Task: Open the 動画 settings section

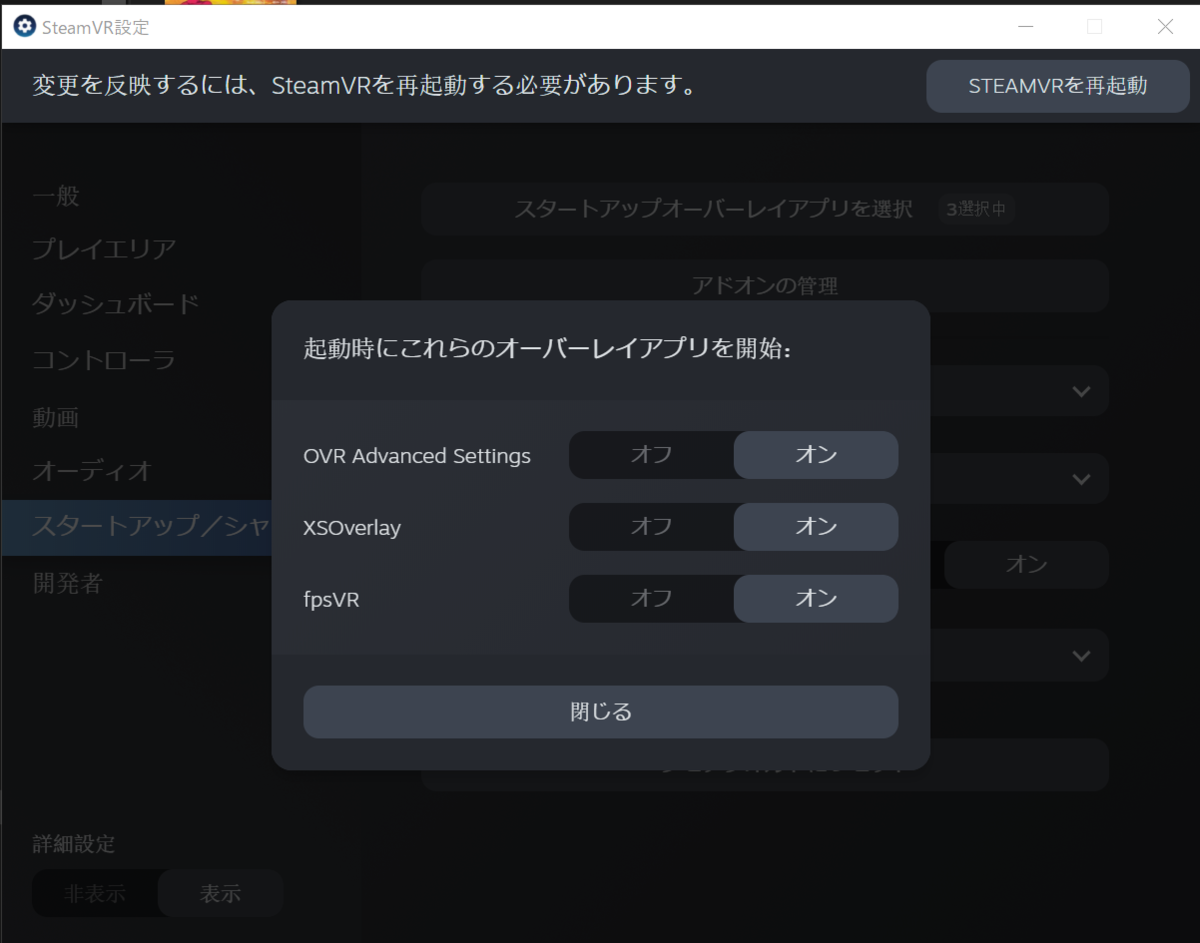Action: (x=56, y=417)
